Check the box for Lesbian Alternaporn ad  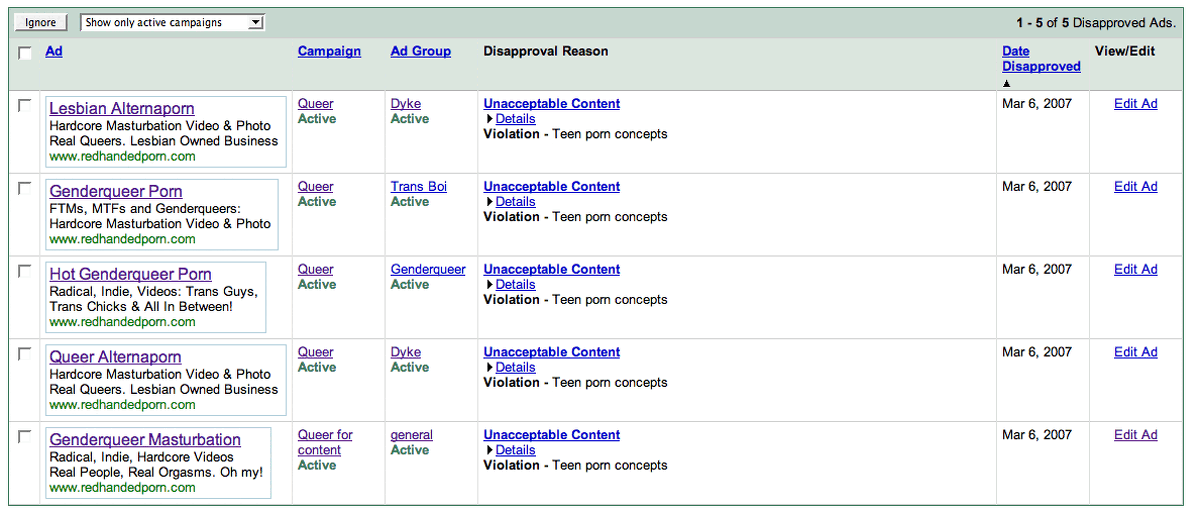pos(25,105)
